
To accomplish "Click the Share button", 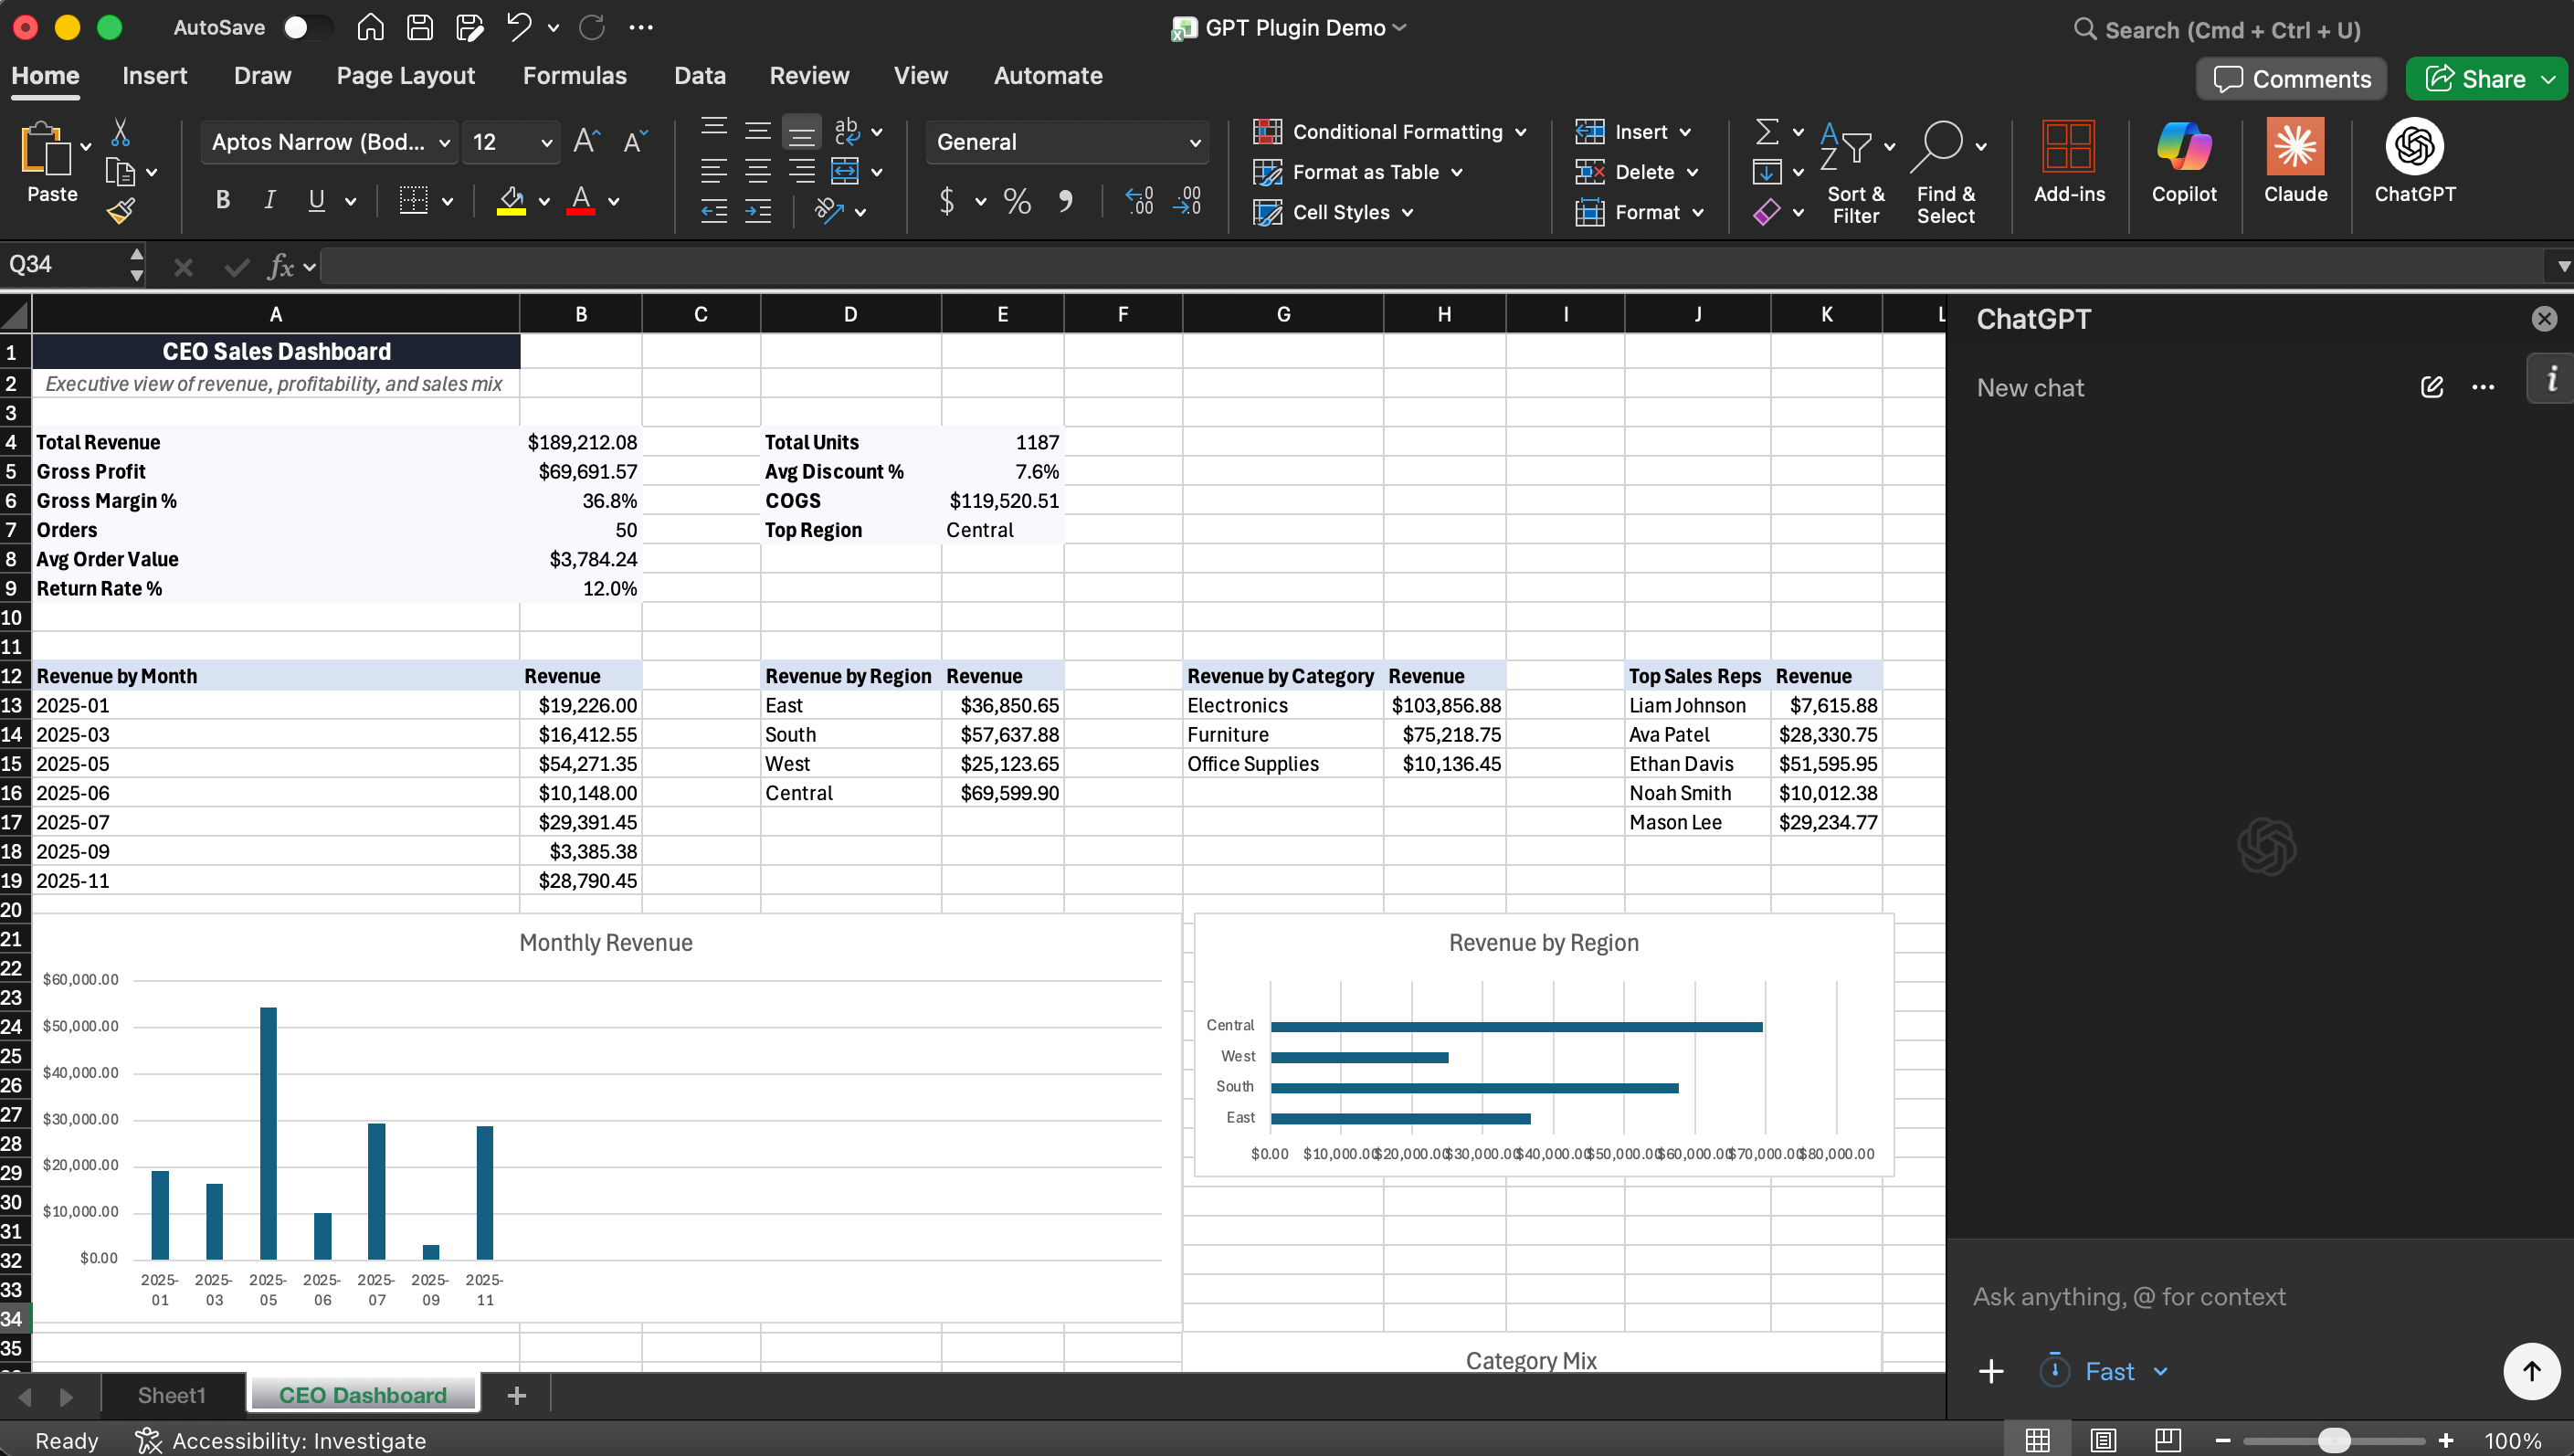I will [x=2487, y=78].
